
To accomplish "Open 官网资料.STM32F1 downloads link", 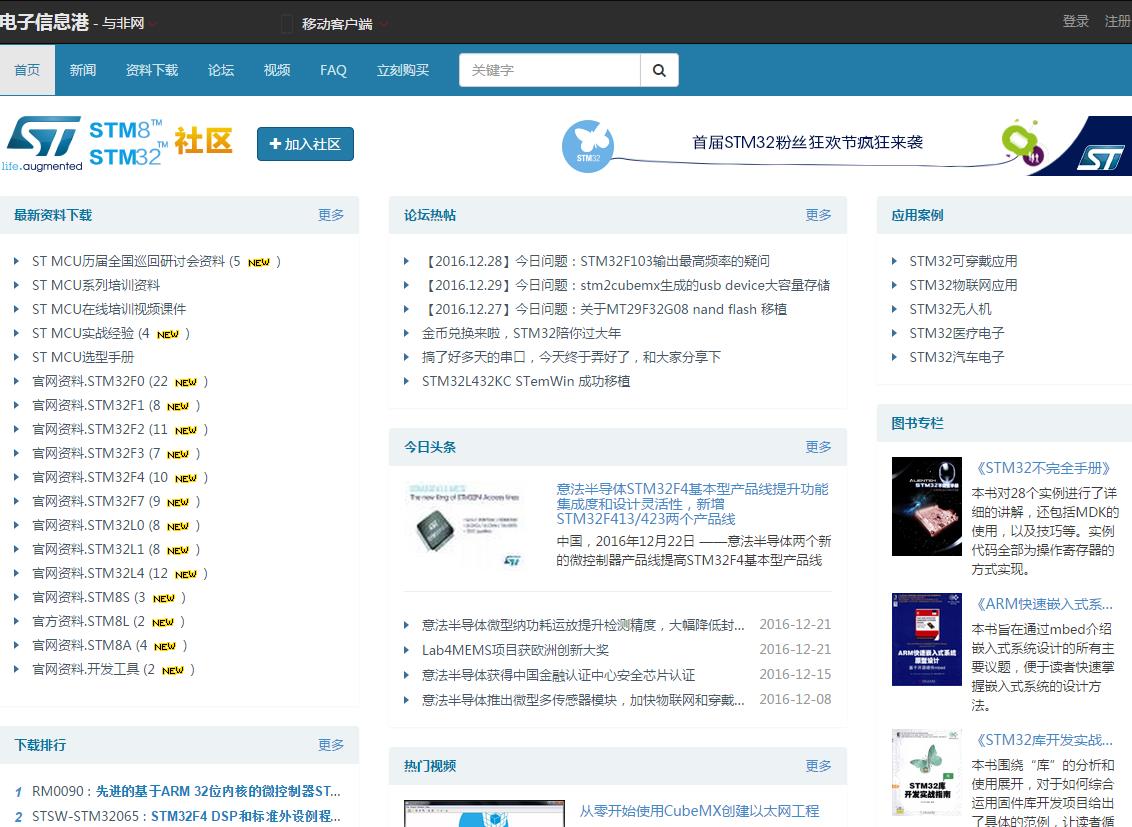I will (88, 405).
